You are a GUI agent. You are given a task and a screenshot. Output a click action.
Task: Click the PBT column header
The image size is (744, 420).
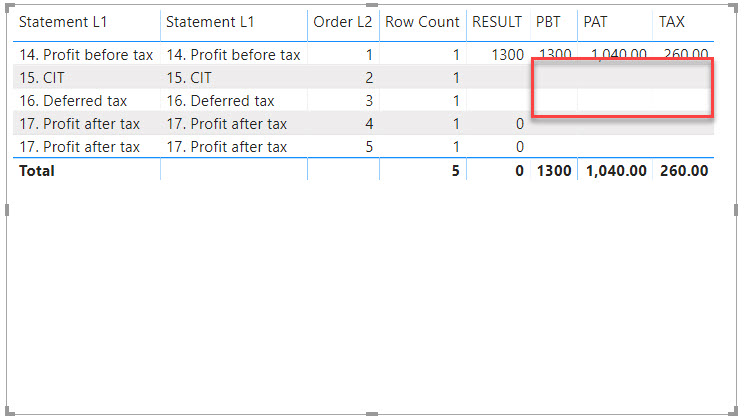tap(548, 22)
